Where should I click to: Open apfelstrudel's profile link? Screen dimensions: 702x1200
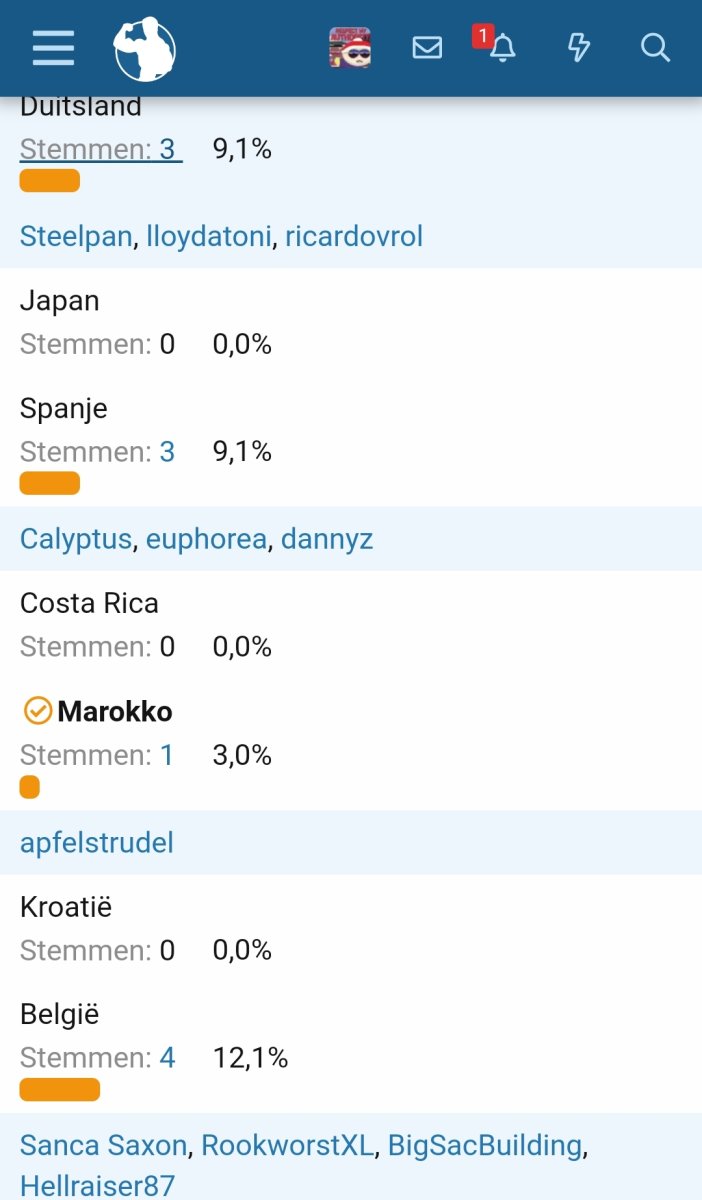[97, 843]
